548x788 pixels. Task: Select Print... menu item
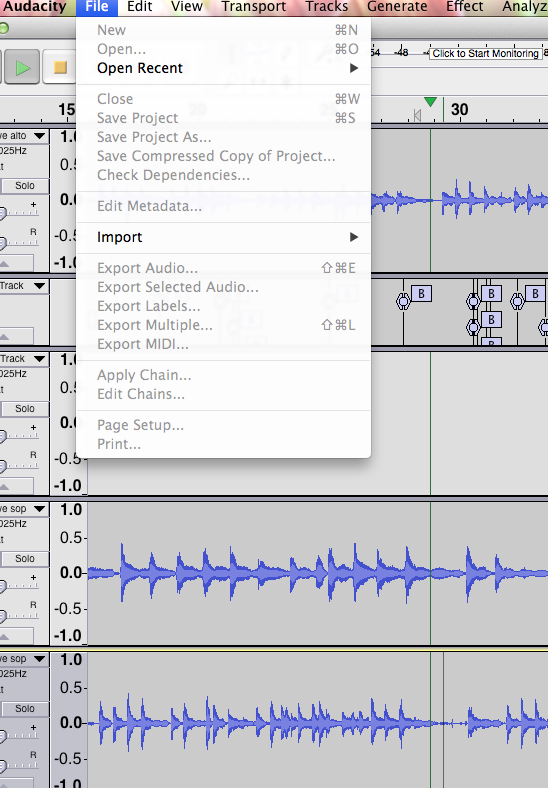(x=223, y=444)
